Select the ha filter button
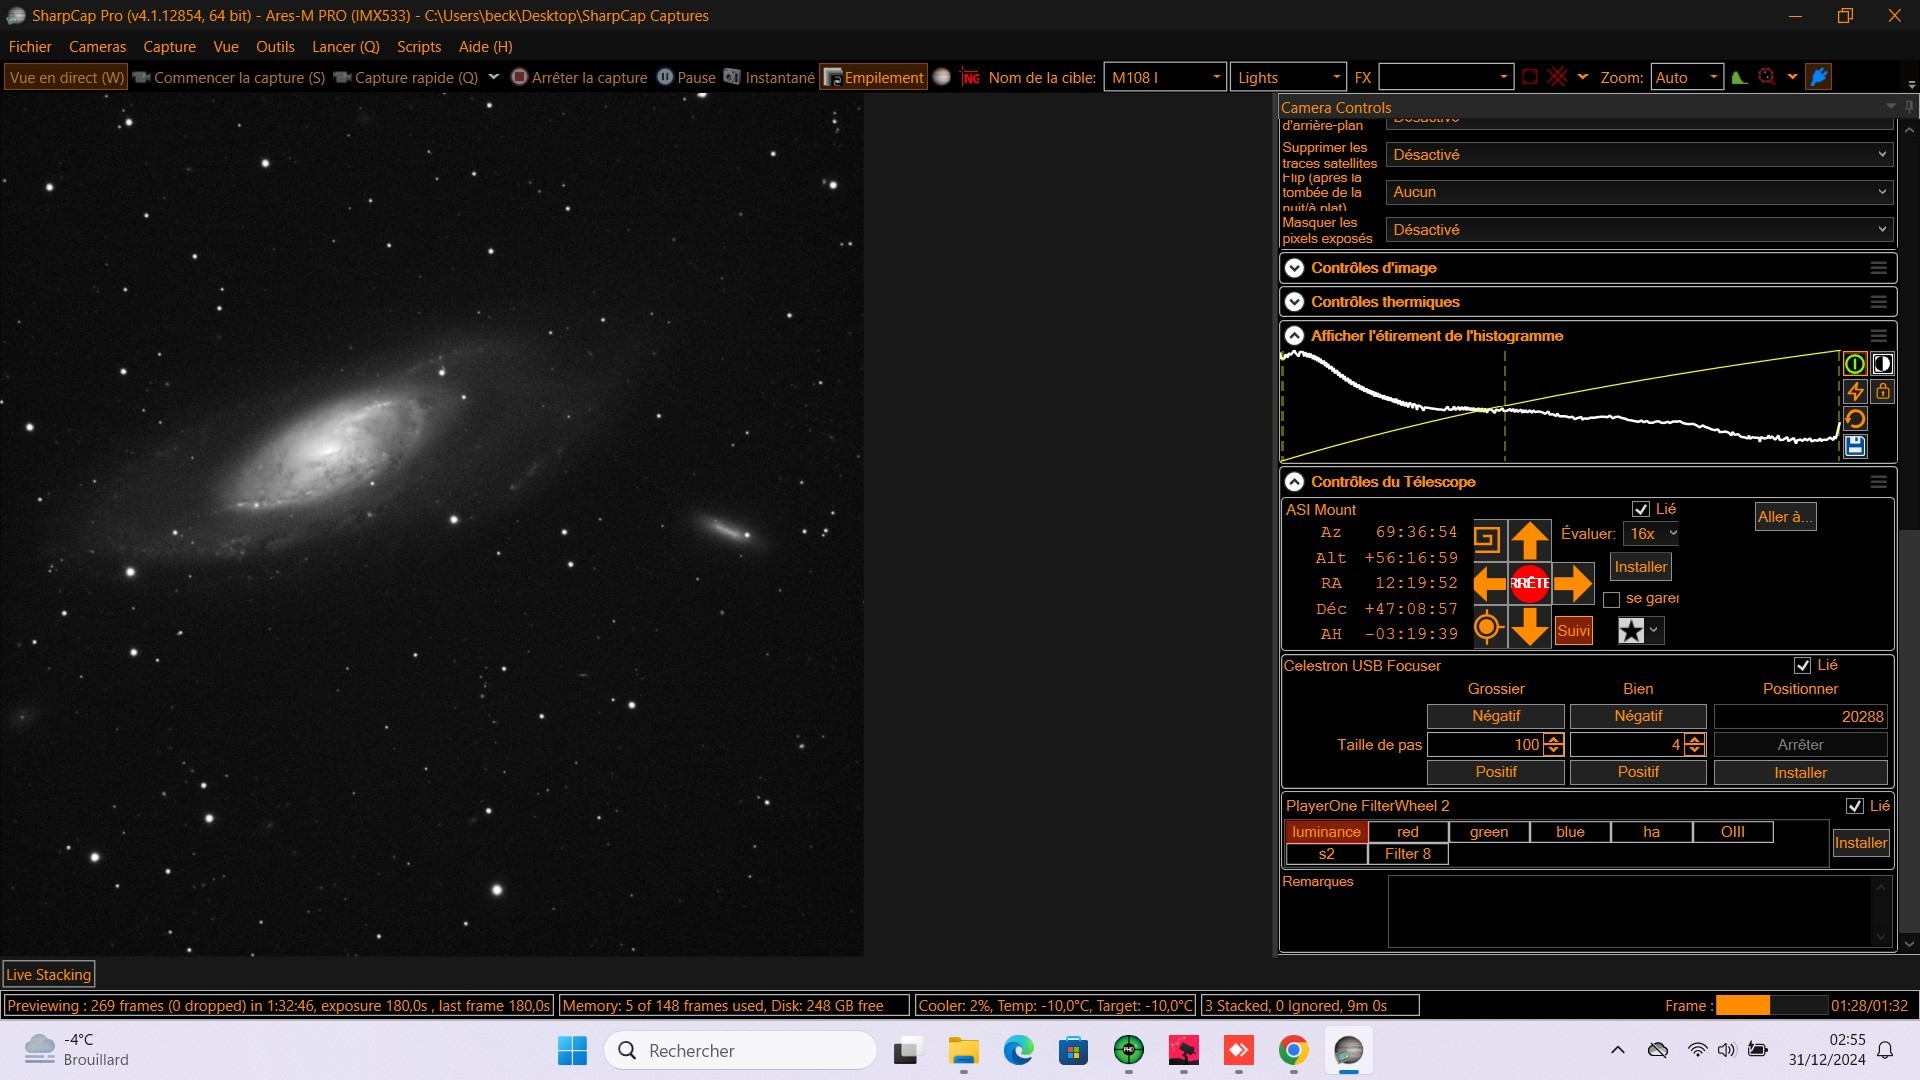 [1651, 832]
